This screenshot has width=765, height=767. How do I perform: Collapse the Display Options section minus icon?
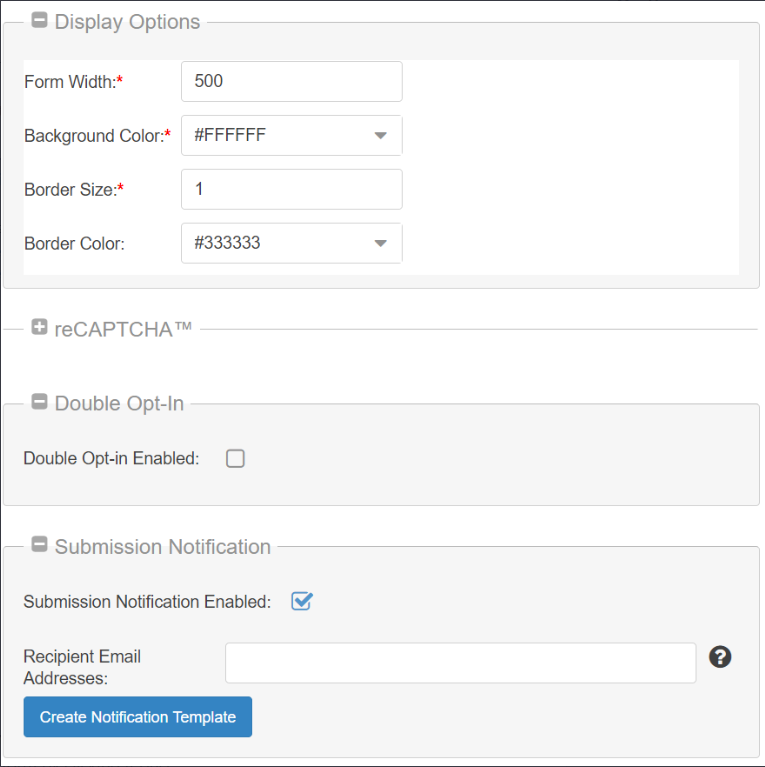coord(39,20)
